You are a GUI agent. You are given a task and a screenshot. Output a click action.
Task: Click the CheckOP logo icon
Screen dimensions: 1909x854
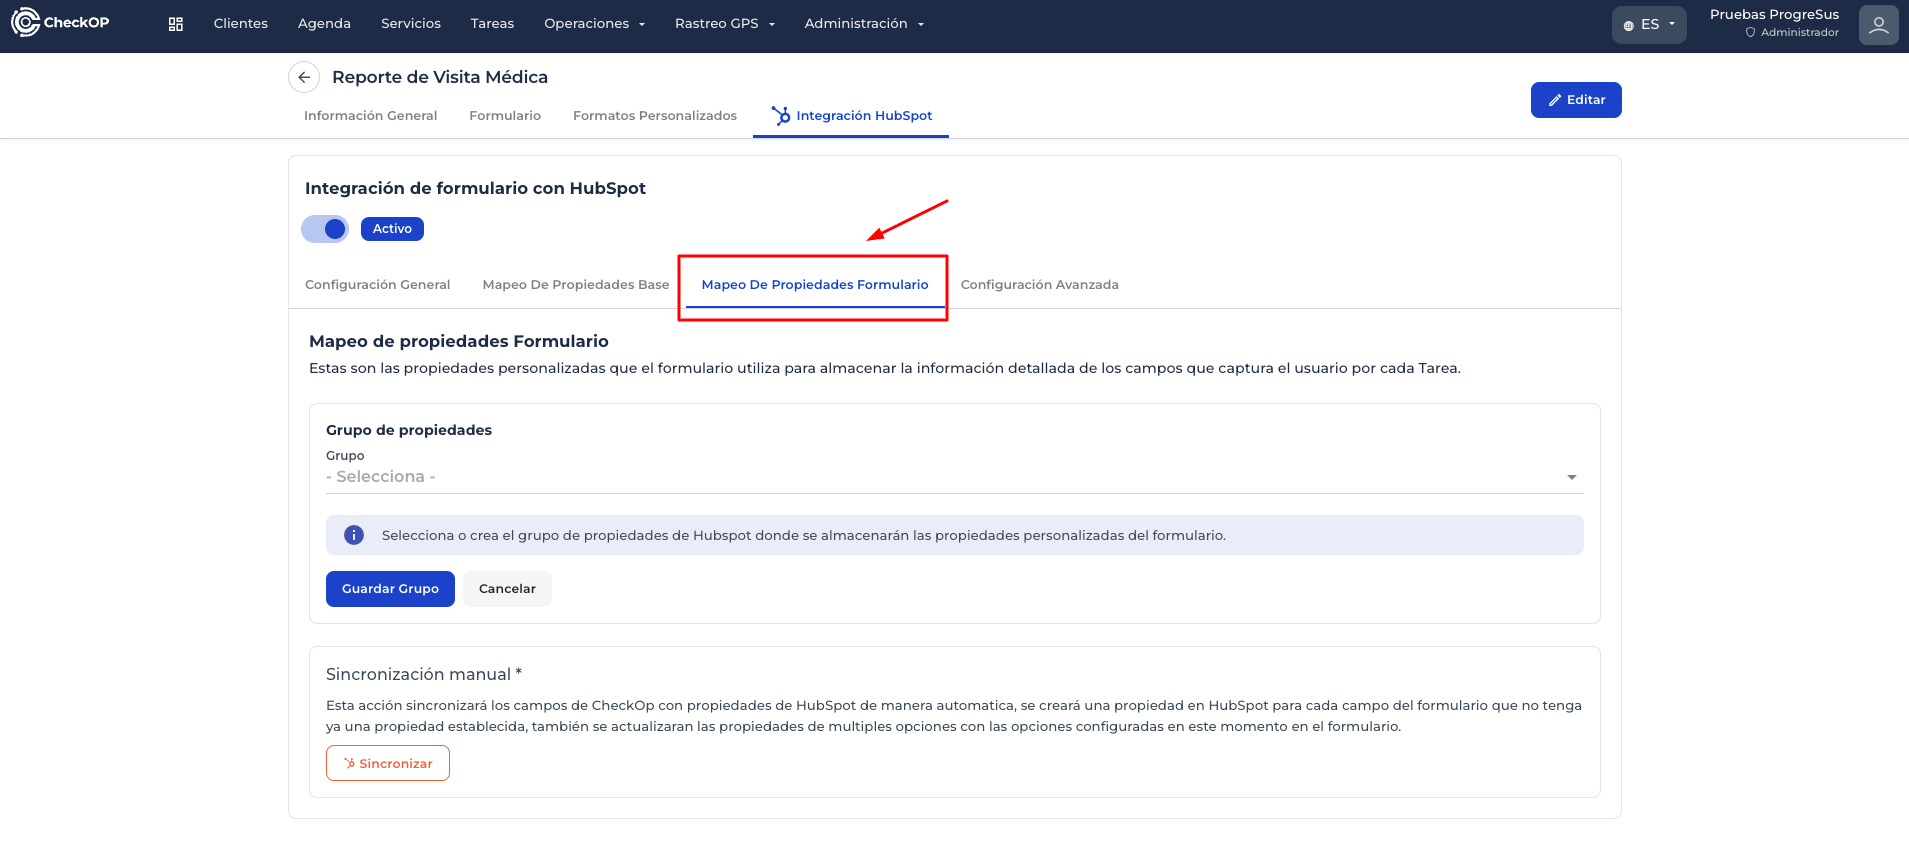pyautogui.click(x=25, y=22)
